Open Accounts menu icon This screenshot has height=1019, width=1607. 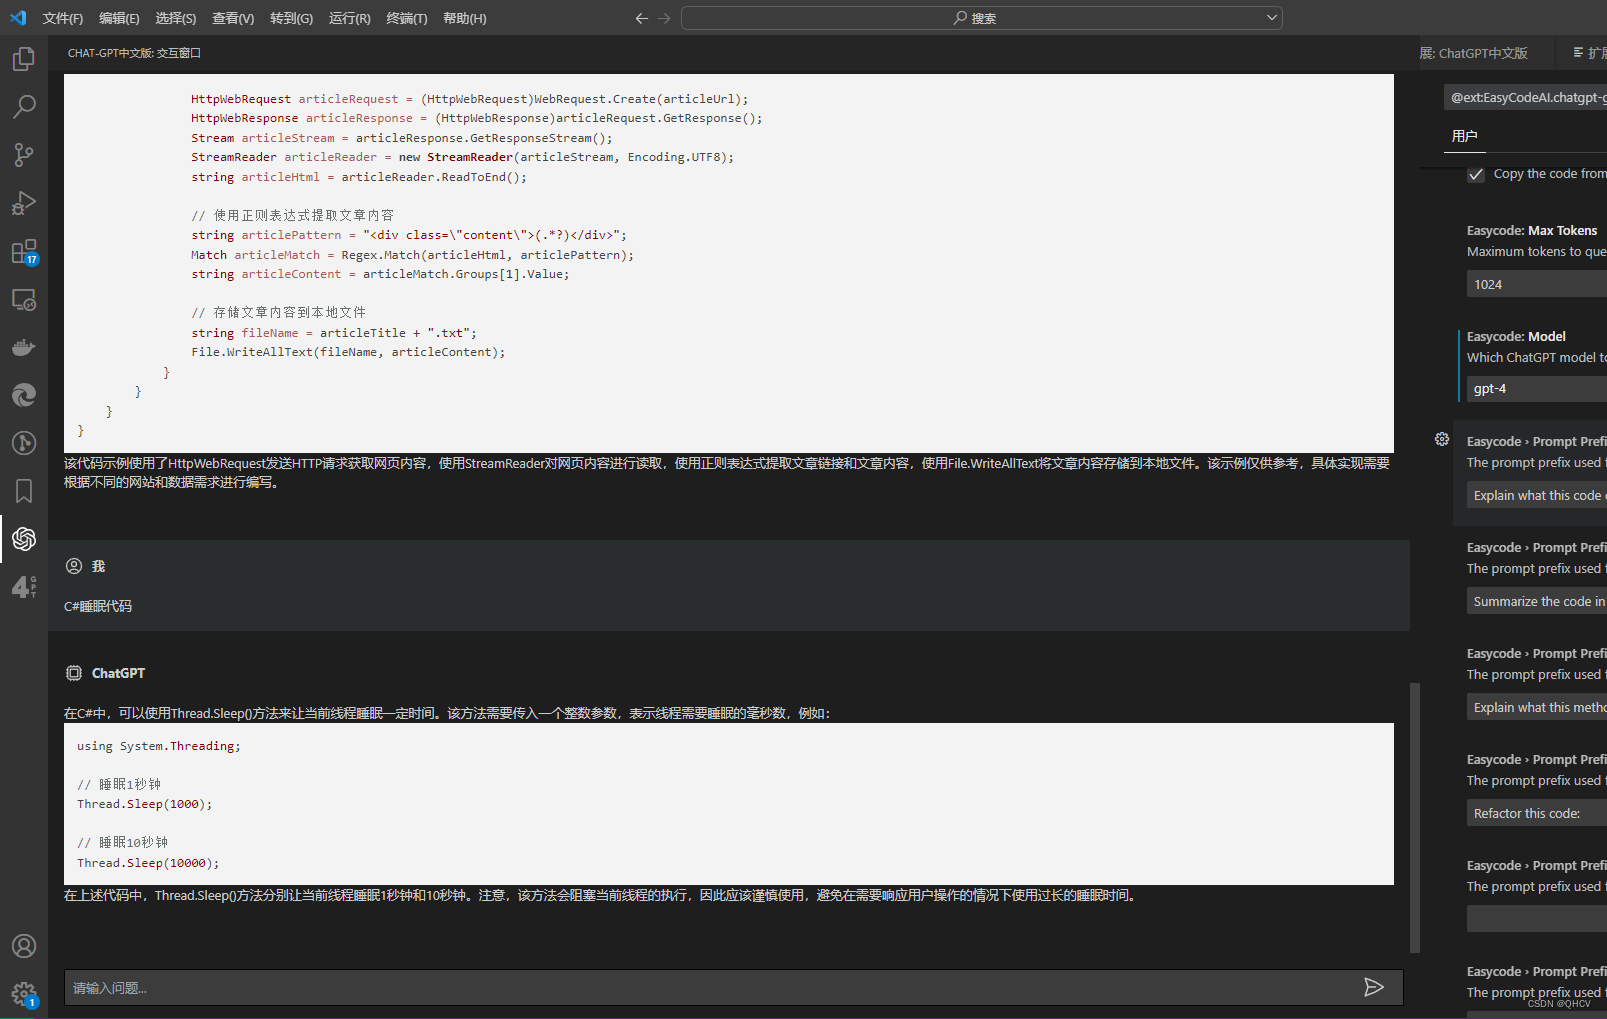24,946
